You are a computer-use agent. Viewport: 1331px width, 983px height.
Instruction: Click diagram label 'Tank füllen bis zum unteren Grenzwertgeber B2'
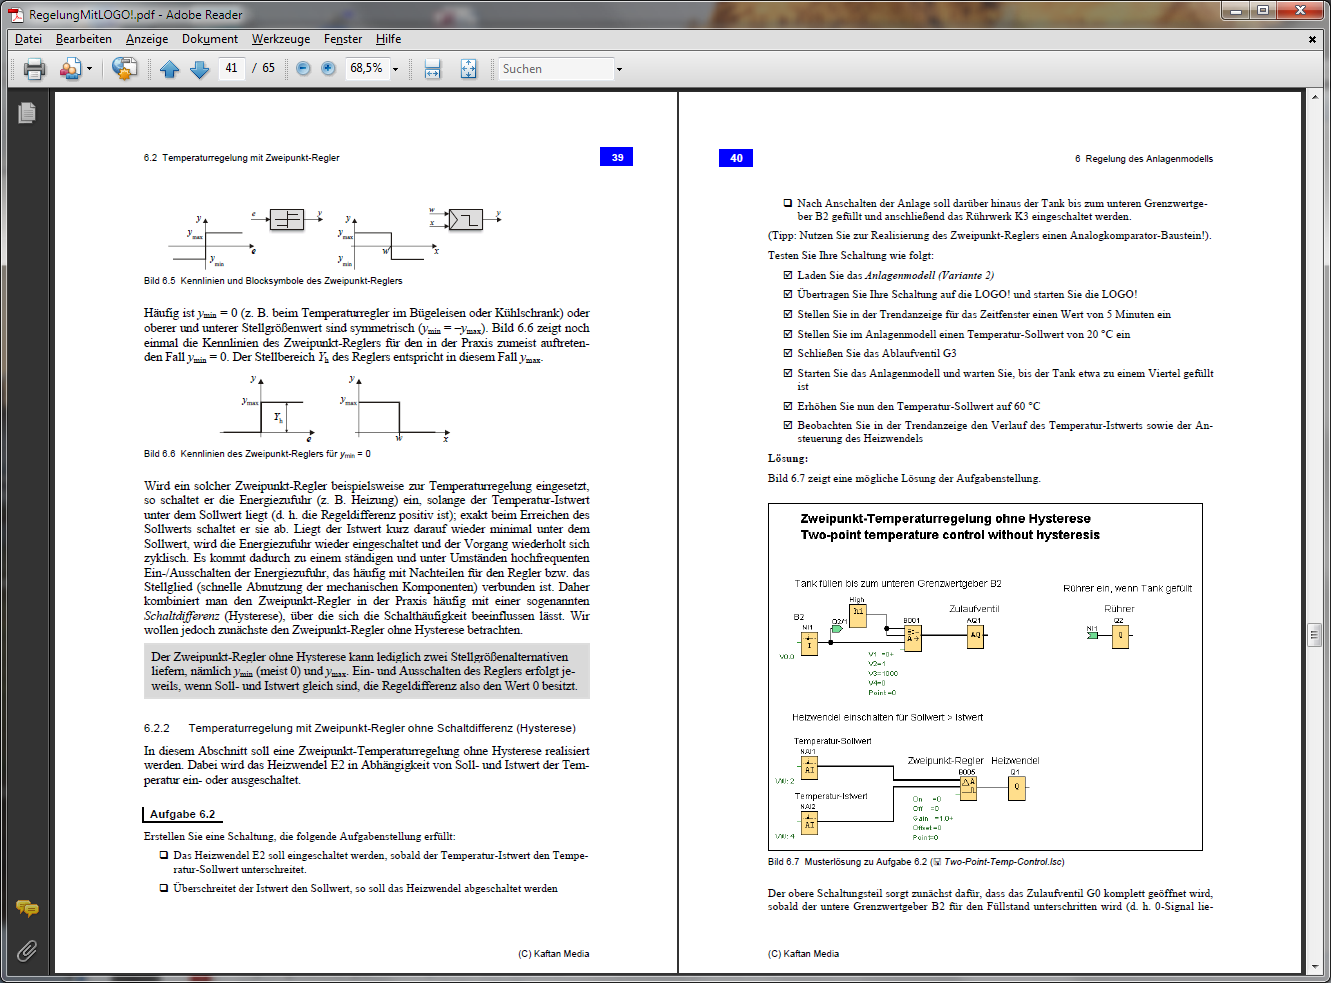898,583
